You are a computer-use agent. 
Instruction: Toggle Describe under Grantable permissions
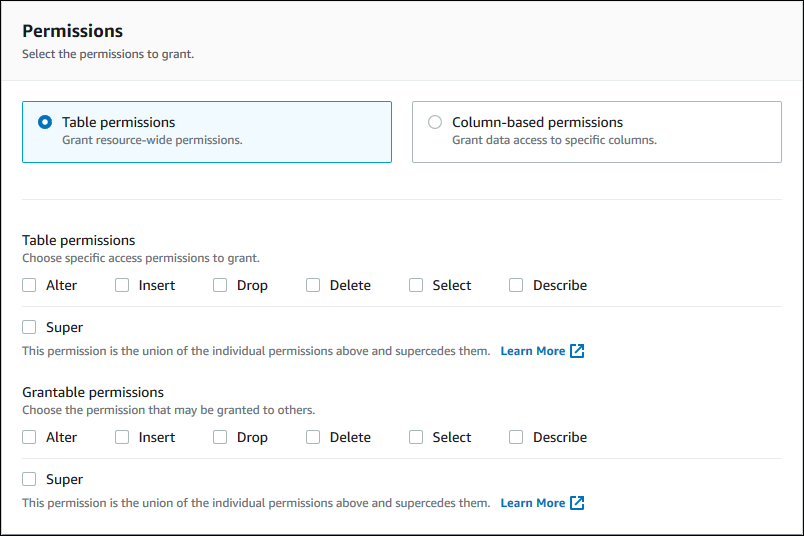tap(516, 437)
